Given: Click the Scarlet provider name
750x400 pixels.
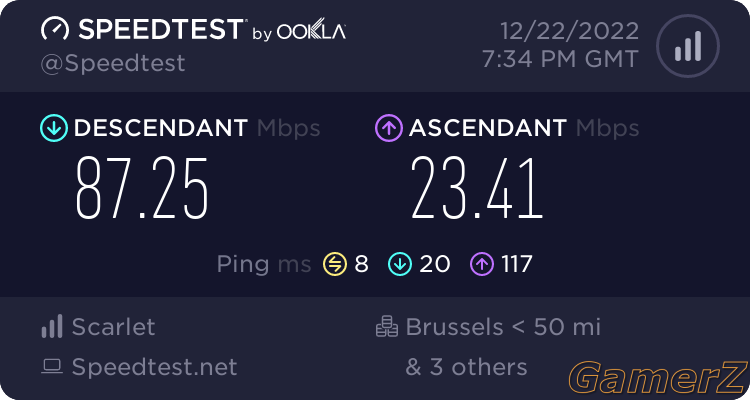Looking at the screenshot, I should click(113, 327).
